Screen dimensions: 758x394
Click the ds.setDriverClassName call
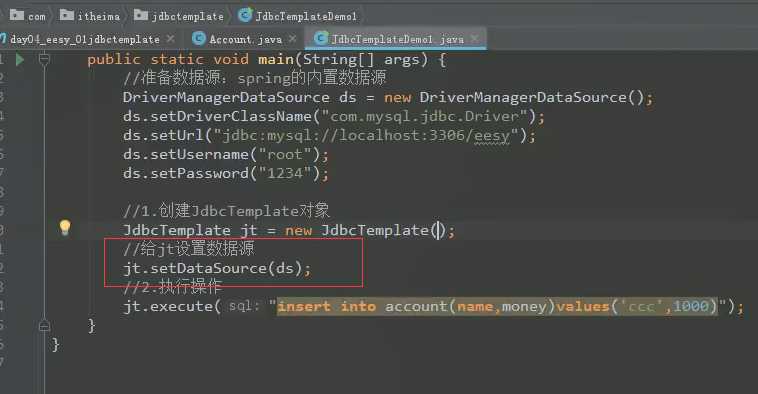[334, 117]
